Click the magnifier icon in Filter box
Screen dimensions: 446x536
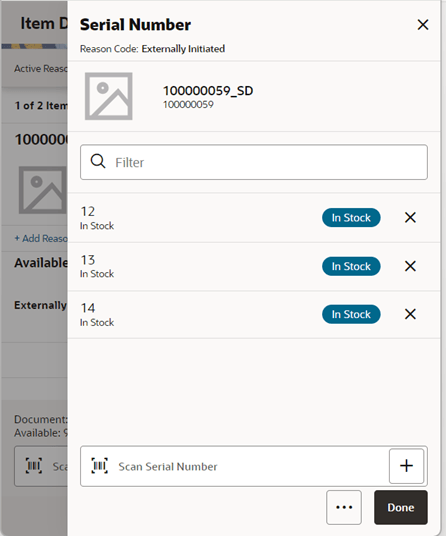click(98, 161)
